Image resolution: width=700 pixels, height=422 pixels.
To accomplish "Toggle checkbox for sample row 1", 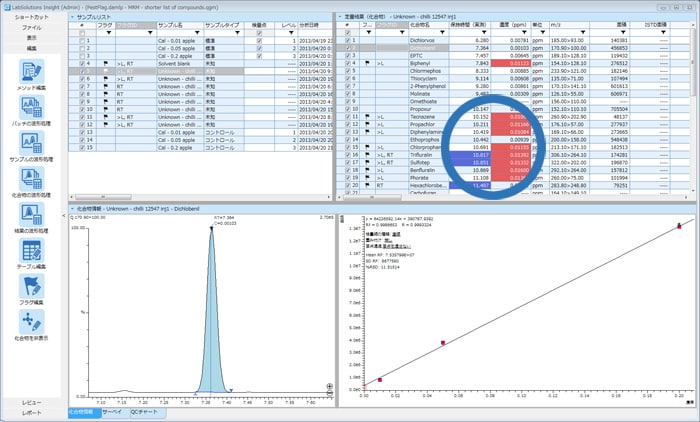I will [x=82, y=41].
